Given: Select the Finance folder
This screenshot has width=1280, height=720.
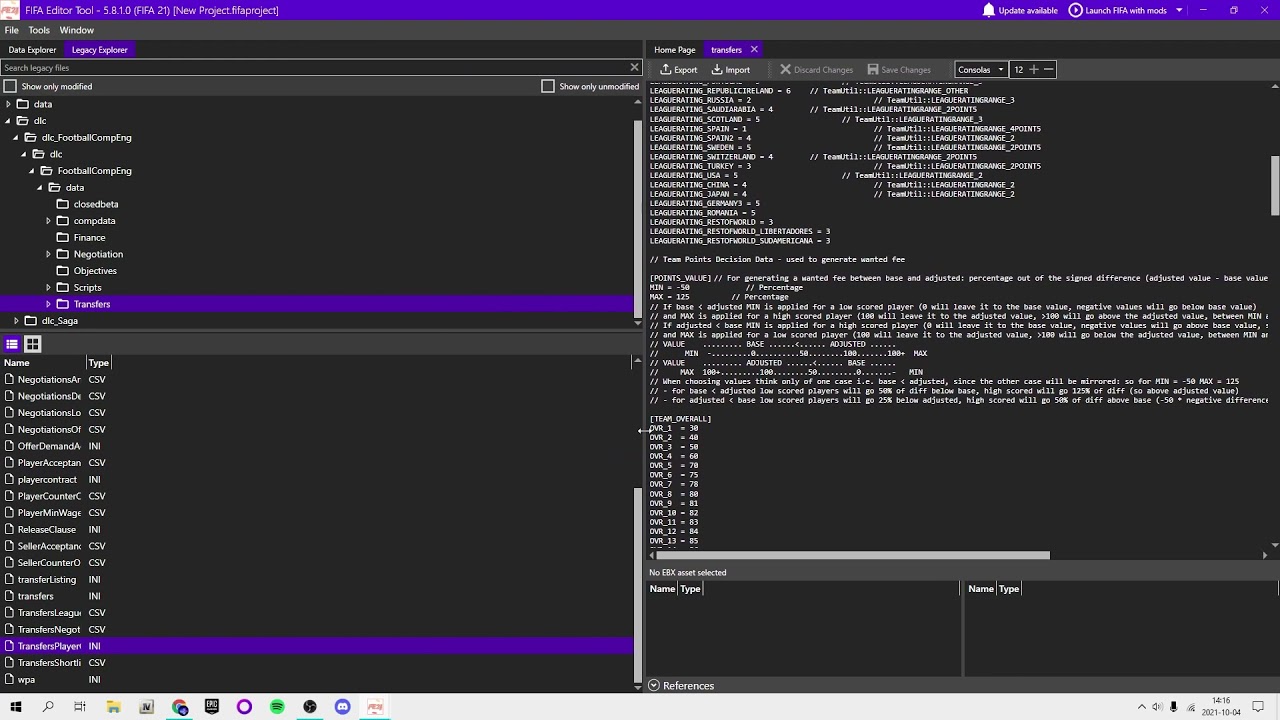Looking at the screenshot, I should [89, 237].
